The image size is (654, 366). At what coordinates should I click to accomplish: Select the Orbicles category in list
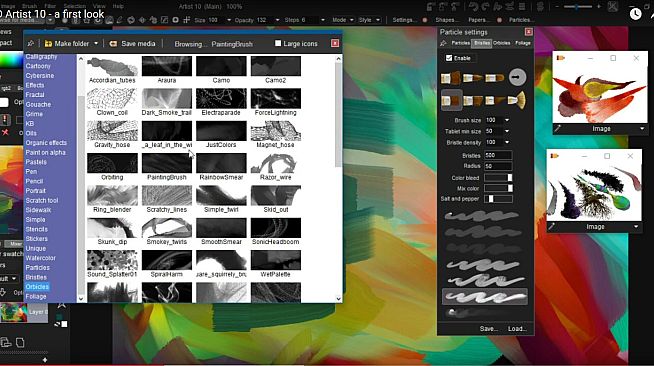[x=37, y=287]
